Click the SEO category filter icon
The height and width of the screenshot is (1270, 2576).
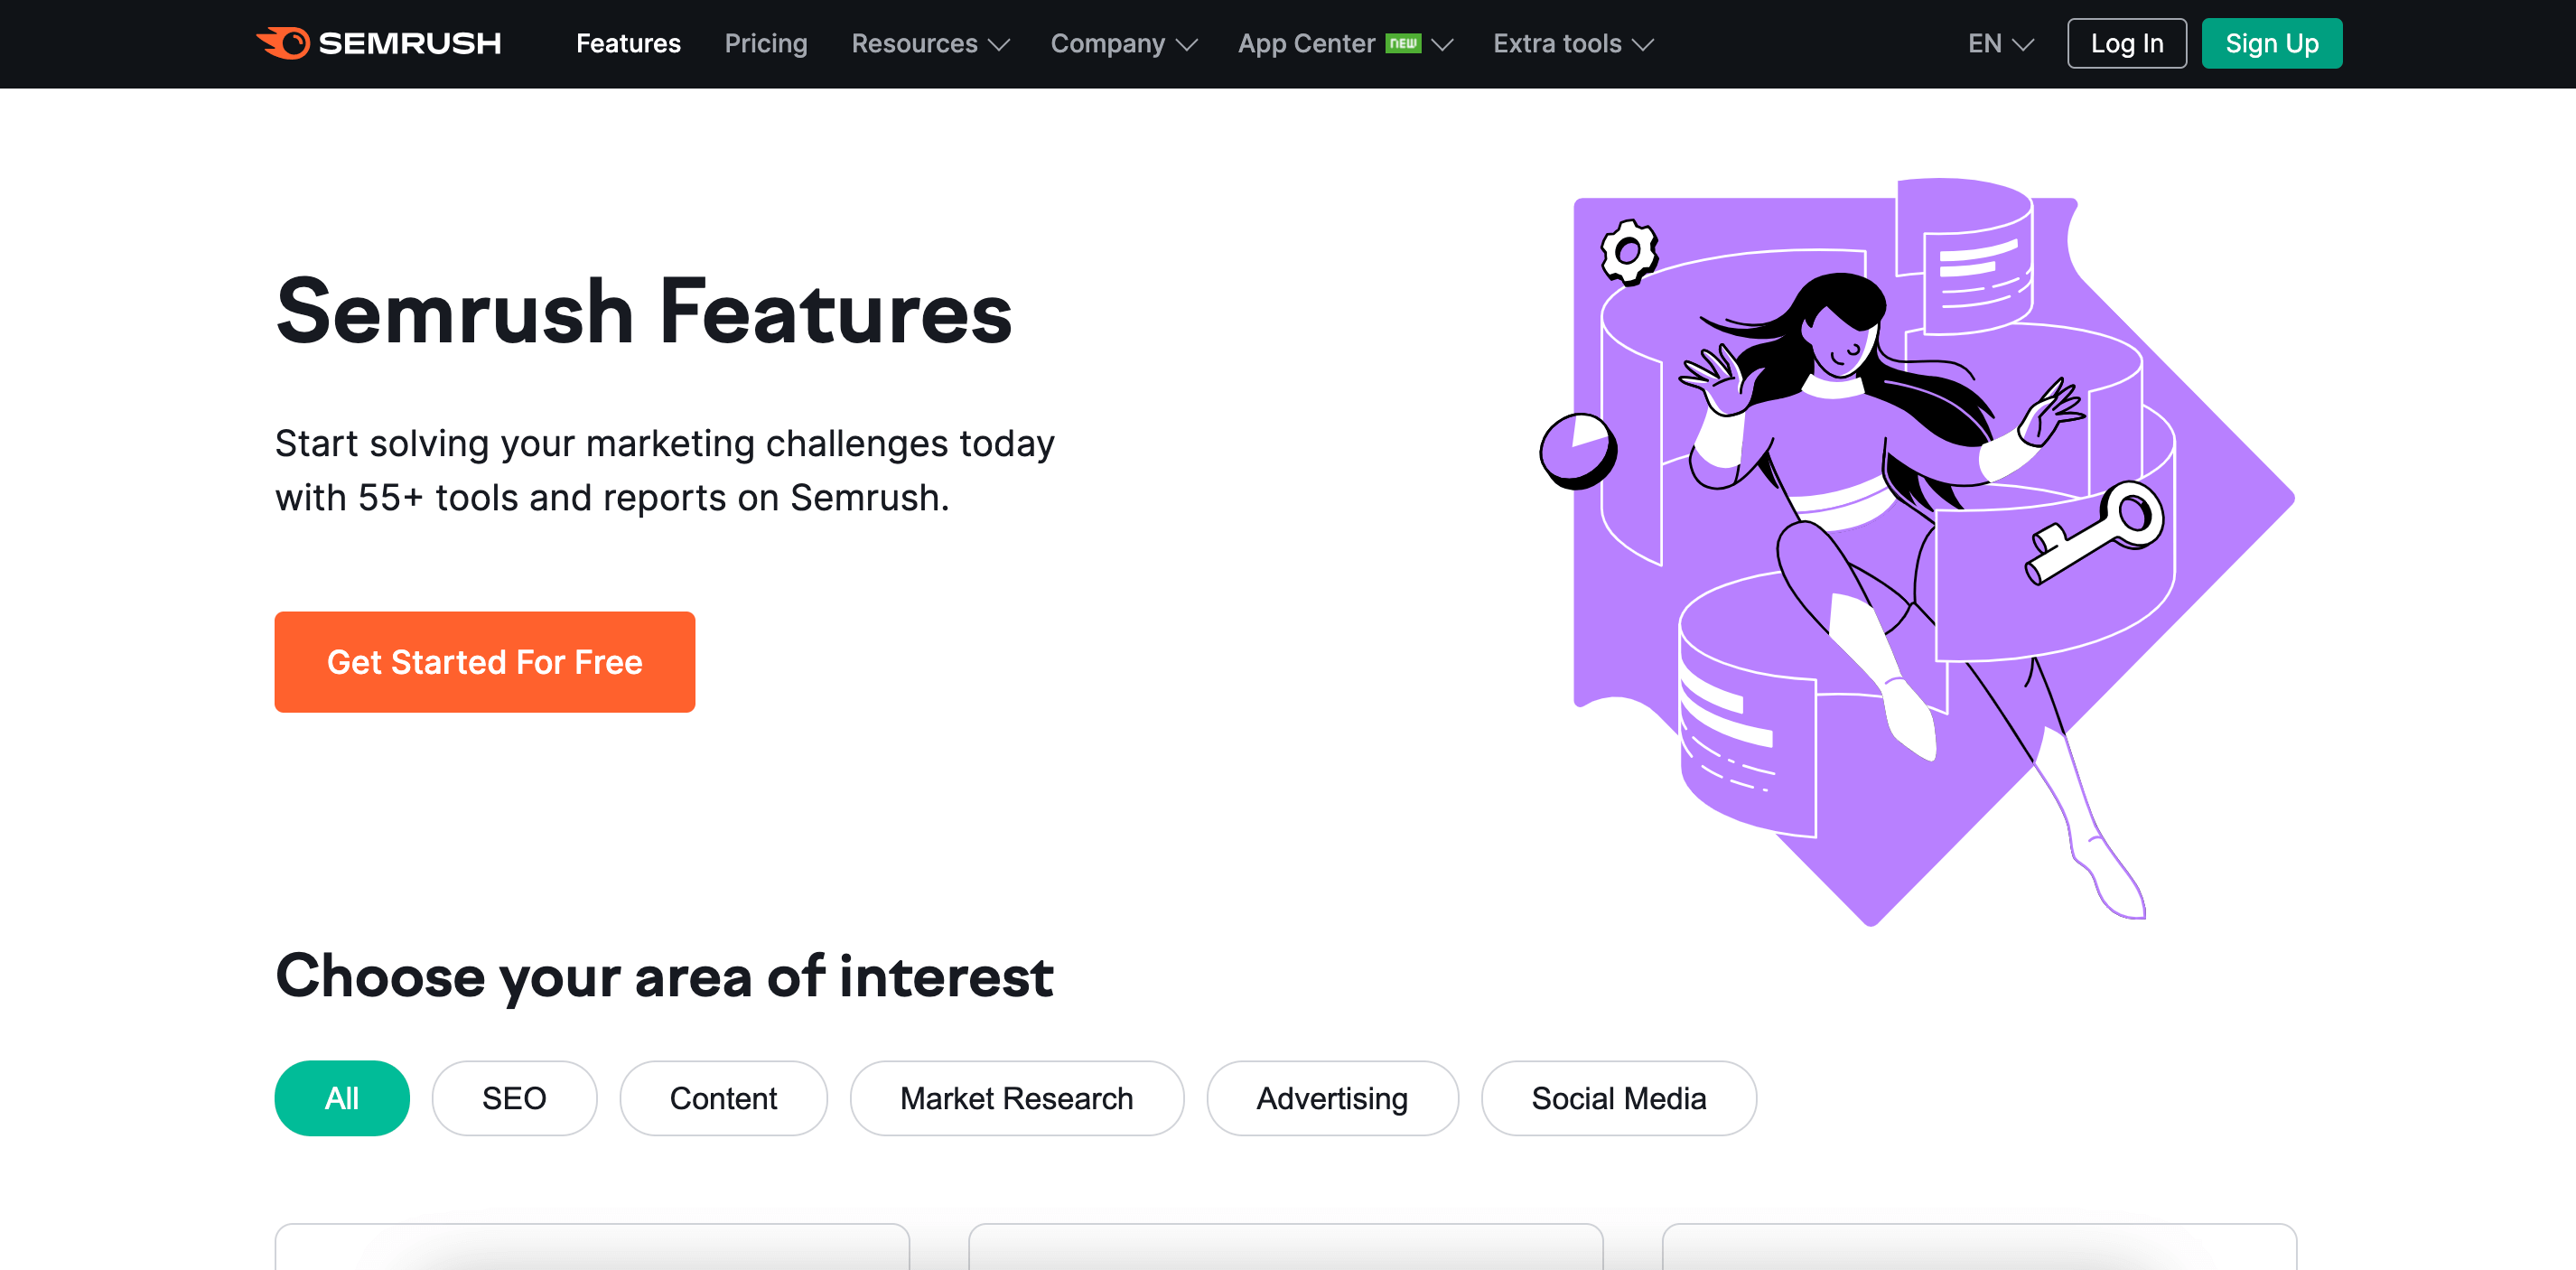click(514, 1096)
